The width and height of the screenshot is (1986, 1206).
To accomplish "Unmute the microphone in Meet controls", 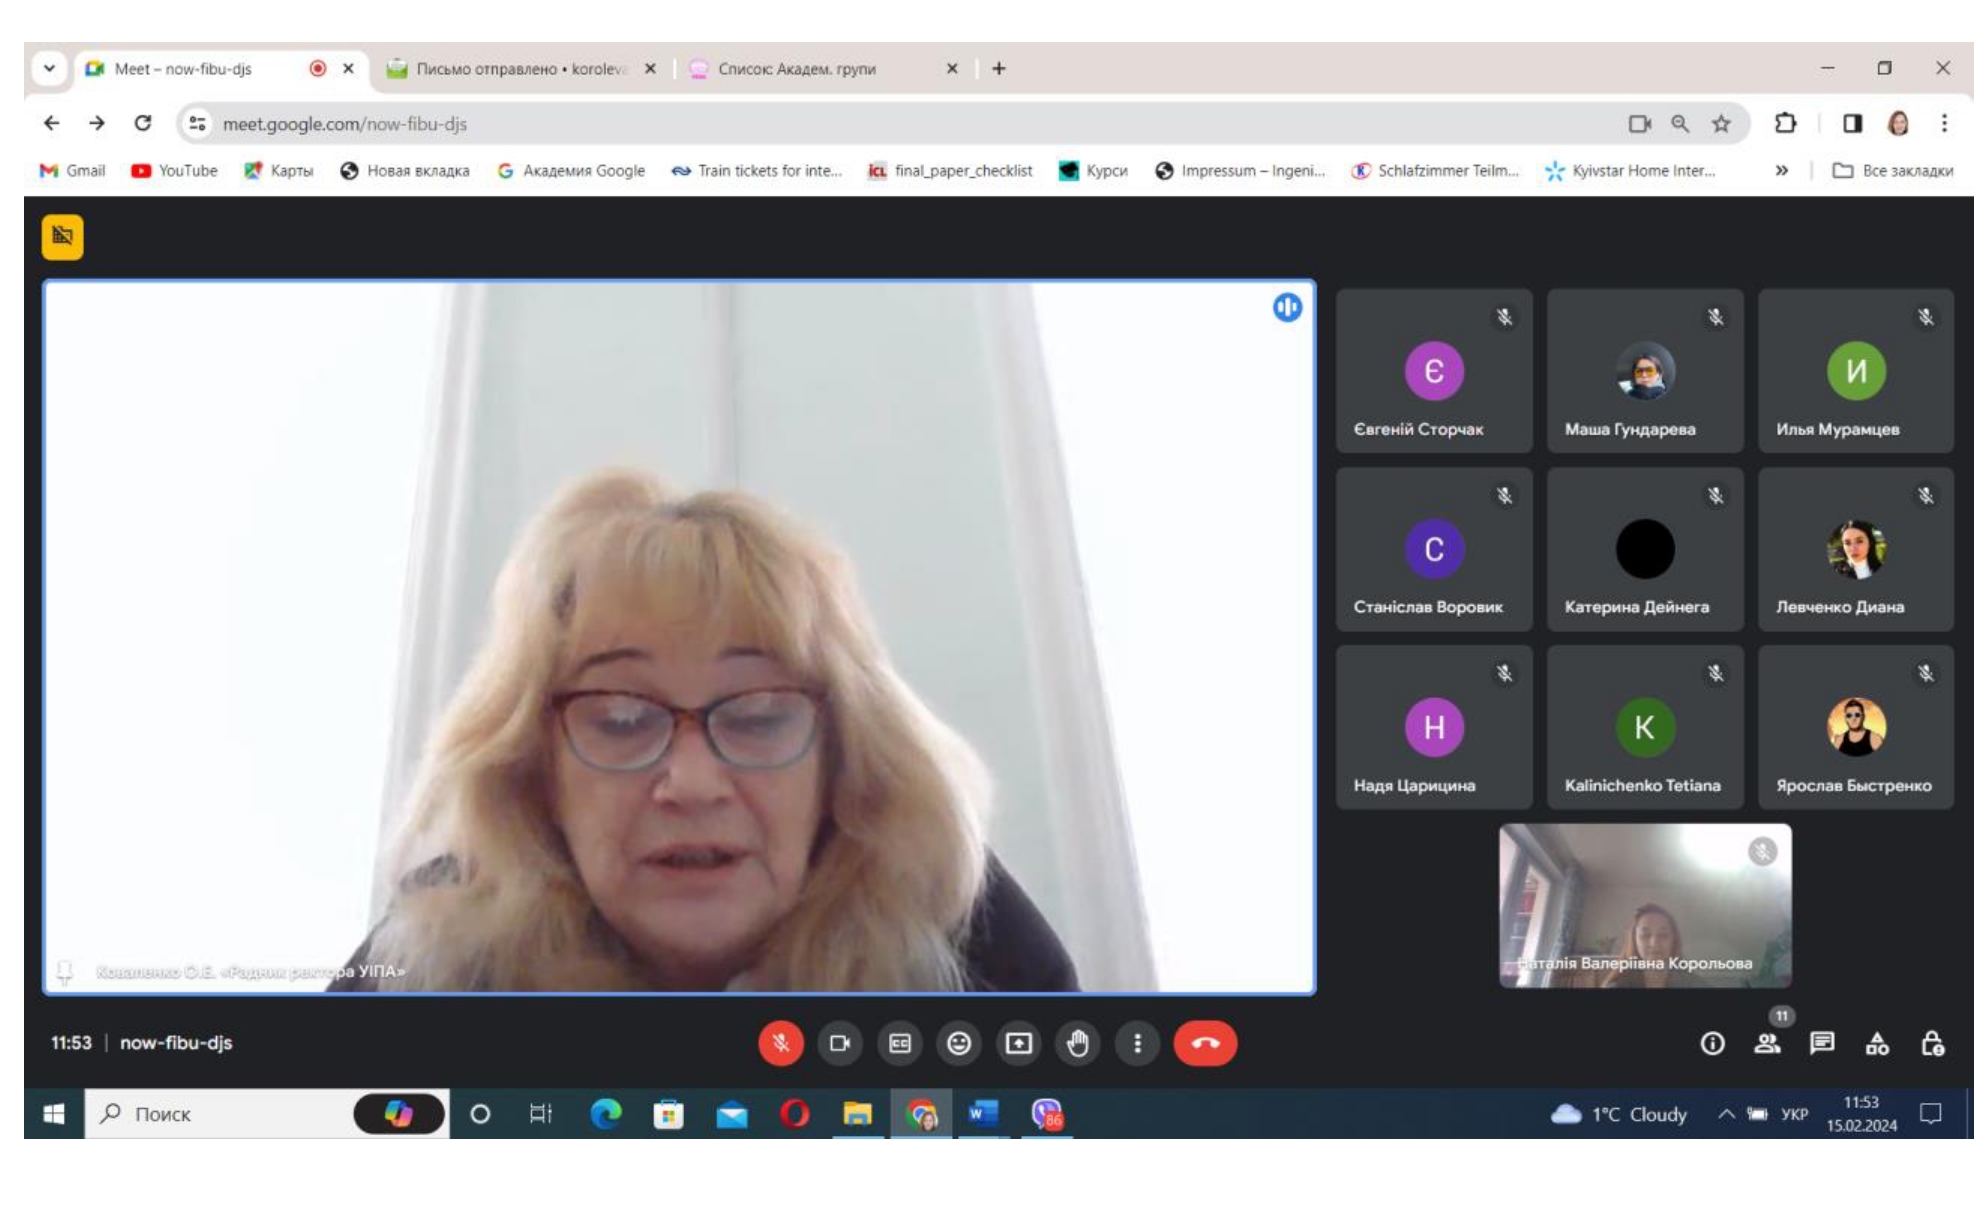I will (780, 1044).
